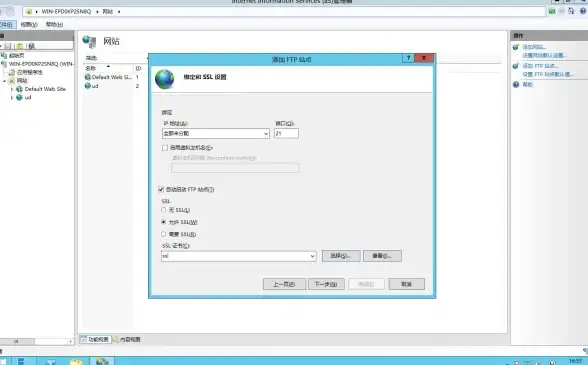
Task: Click the round Help icon at top-right toolbar
Action: [x=584, y=11]
